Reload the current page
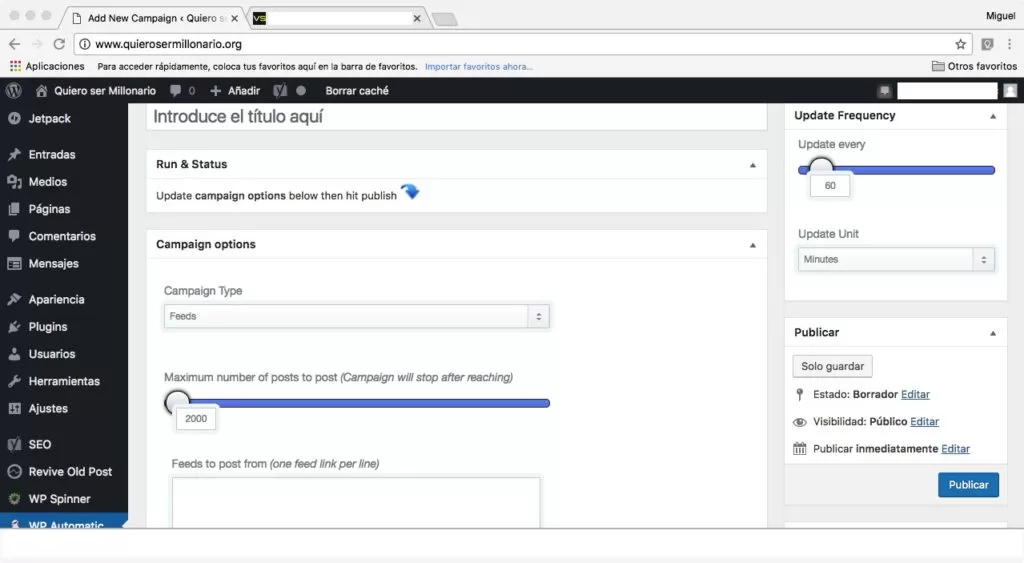1024x563 pixels. (59, 44)
